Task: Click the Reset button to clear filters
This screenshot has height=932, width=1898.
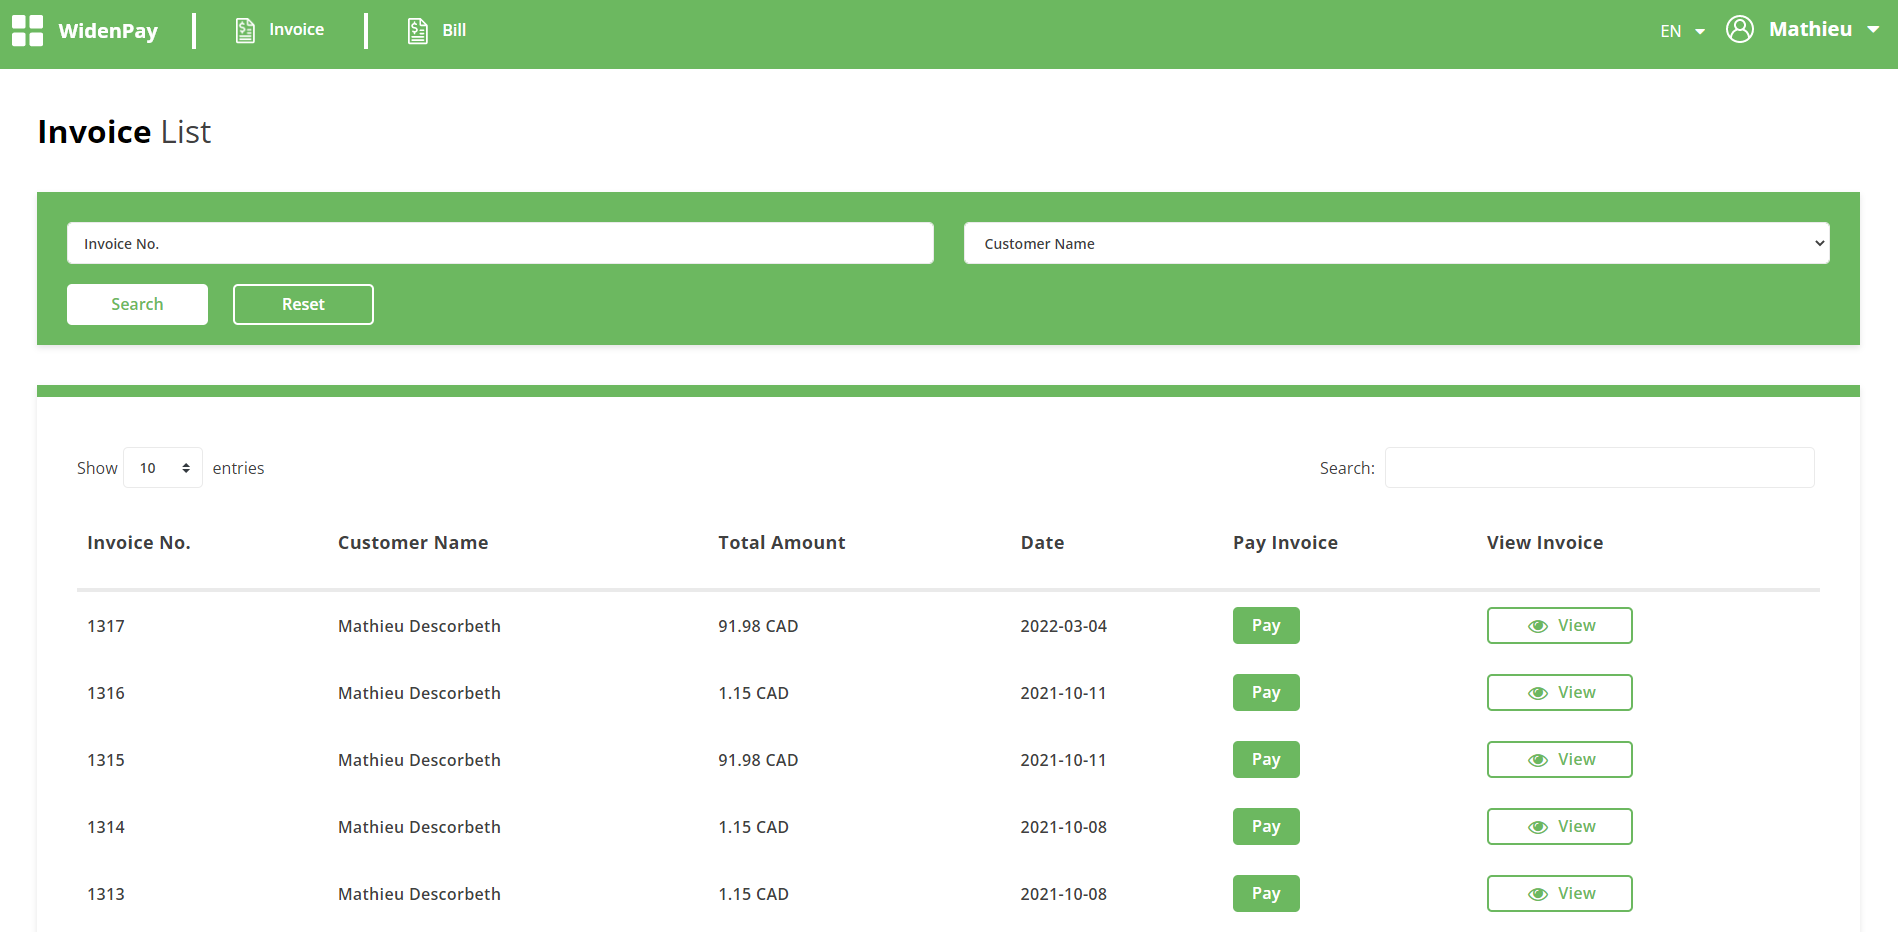Action: tap(303, 304)
